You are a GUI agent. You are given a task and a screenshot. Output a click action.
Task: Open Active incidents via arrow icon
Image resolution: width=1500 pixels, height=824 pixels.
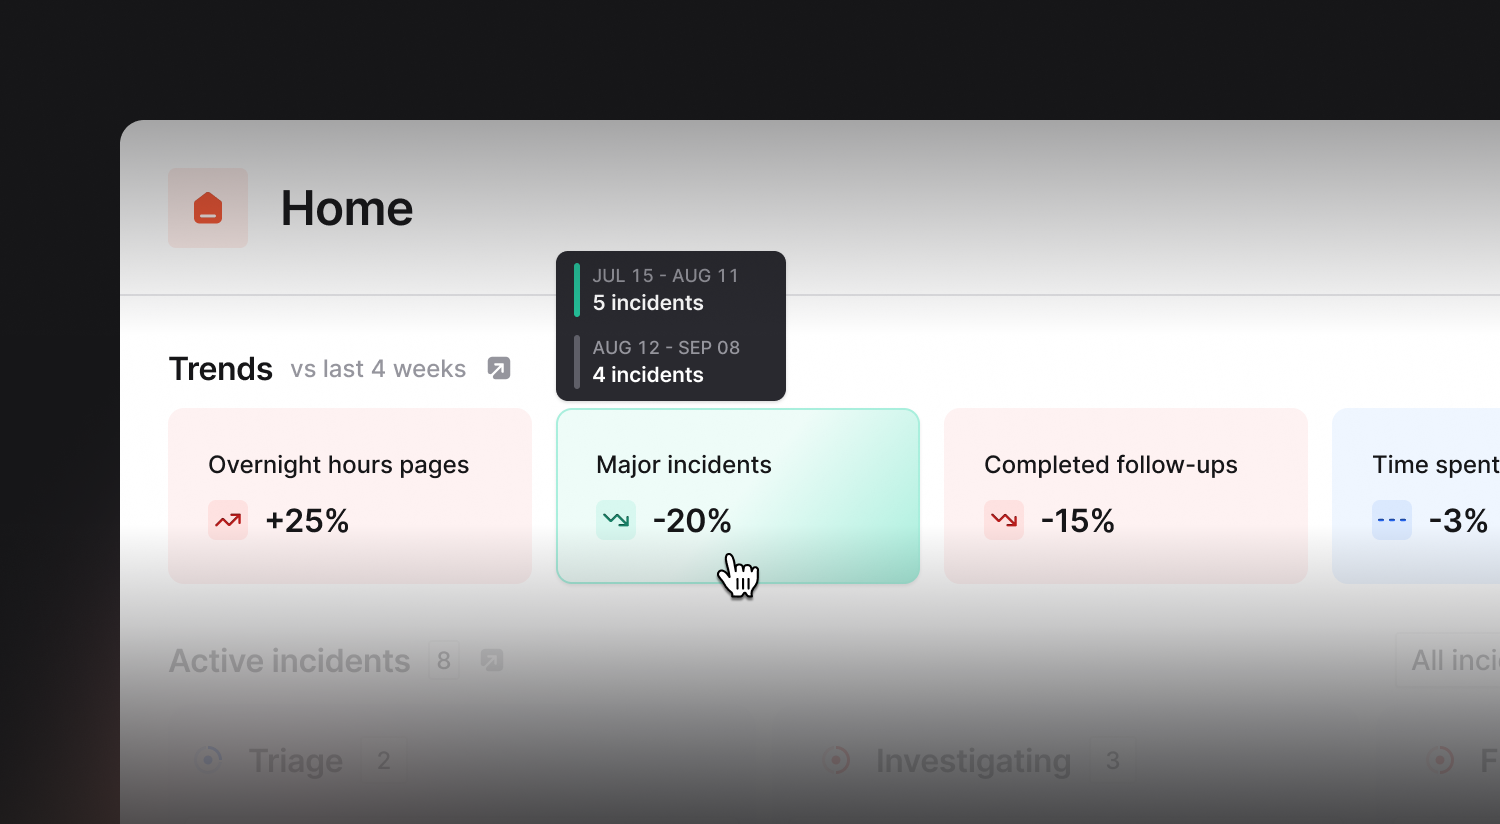pyautogui.click(x=492, y=660)
